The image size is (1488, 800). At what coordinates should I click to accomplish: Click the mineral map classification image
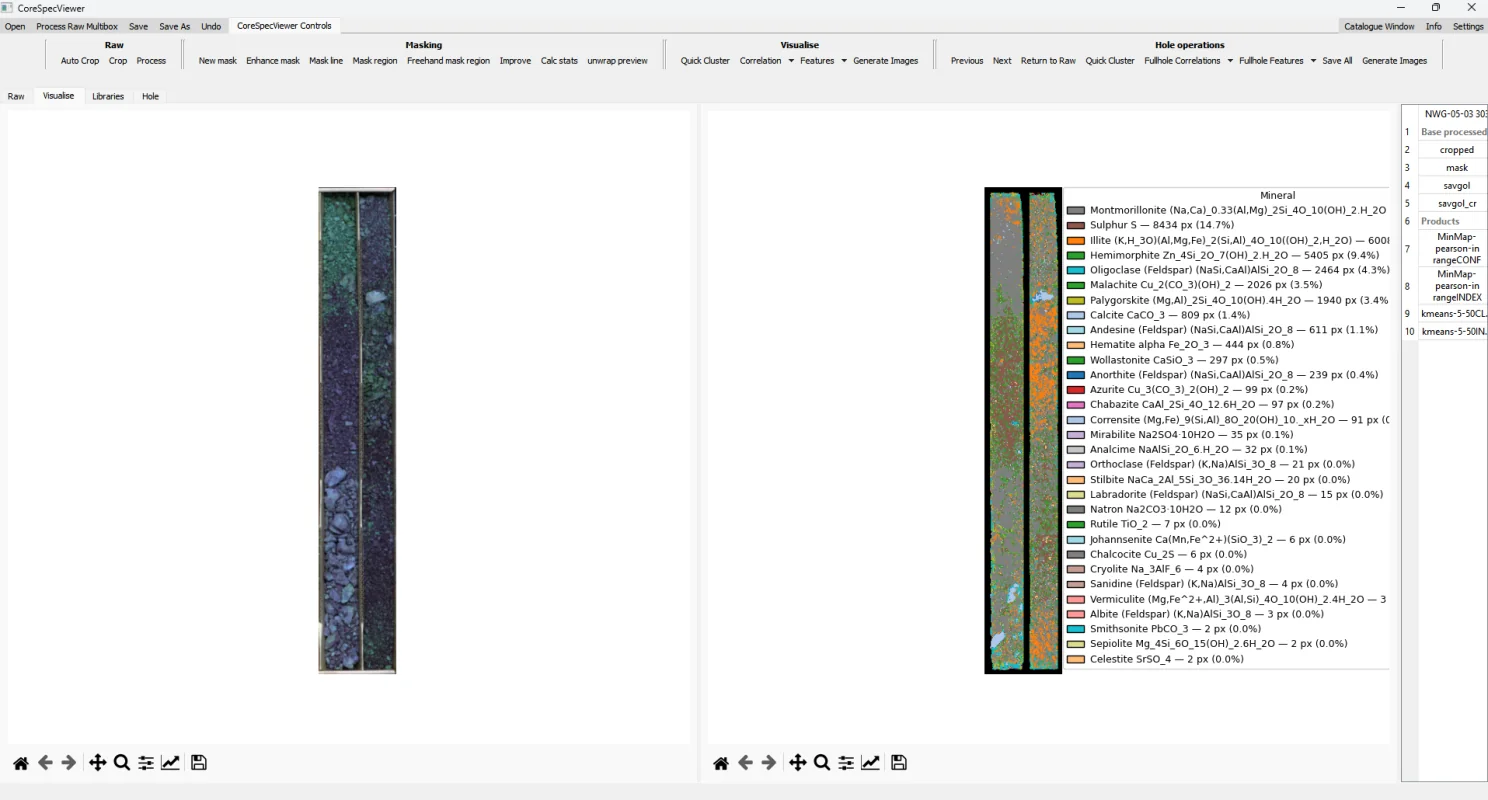[x=1023, y=430]
